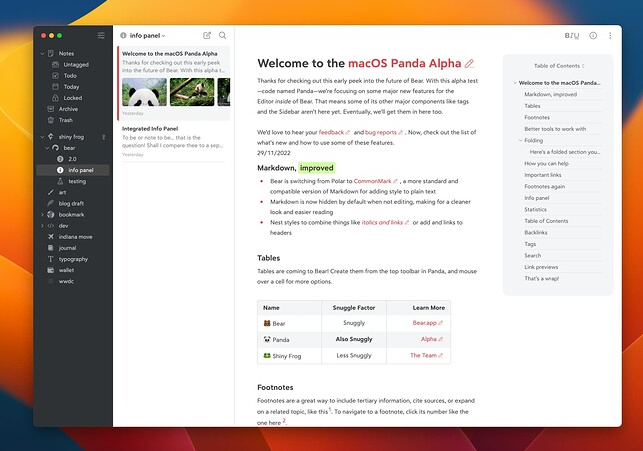
Task: Go to That's a wrap! entry
Action: [541, 278]
